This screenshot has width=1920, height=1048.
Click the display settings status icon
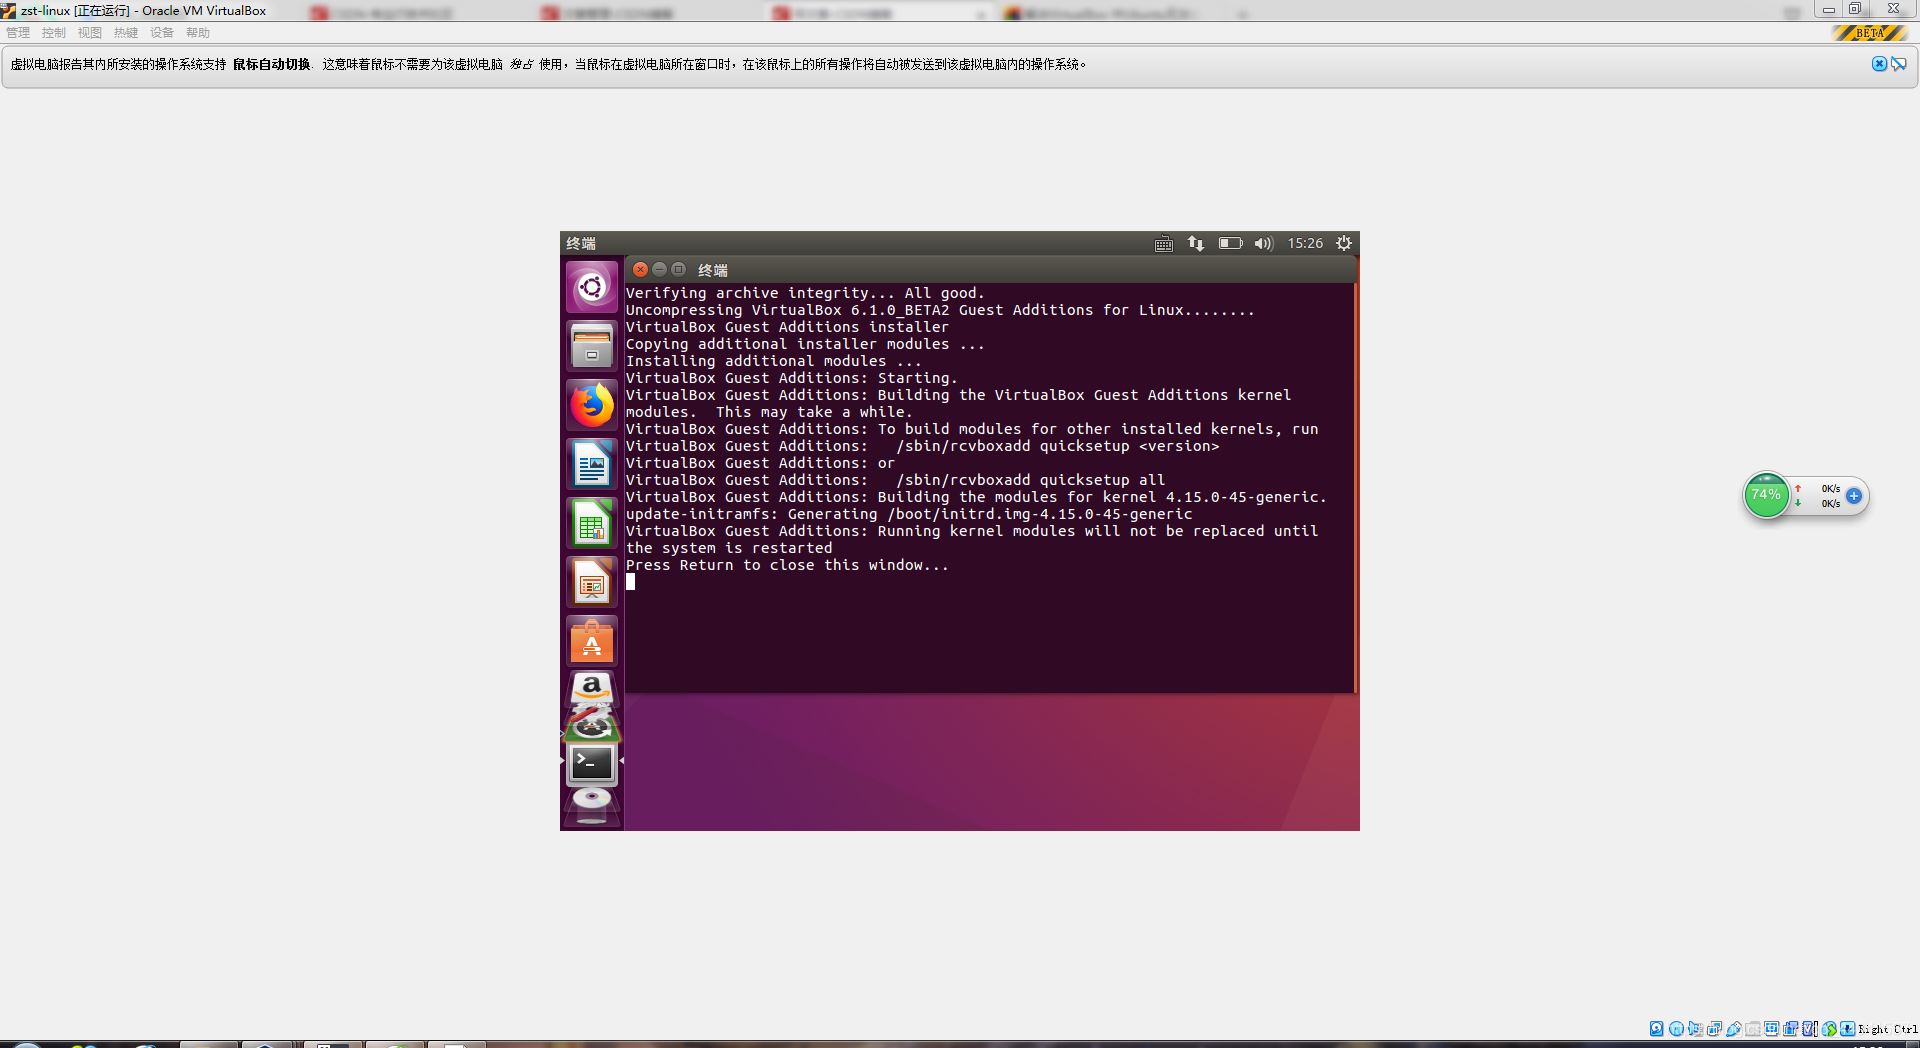pyautogui.click(x=1771, y=1029)
